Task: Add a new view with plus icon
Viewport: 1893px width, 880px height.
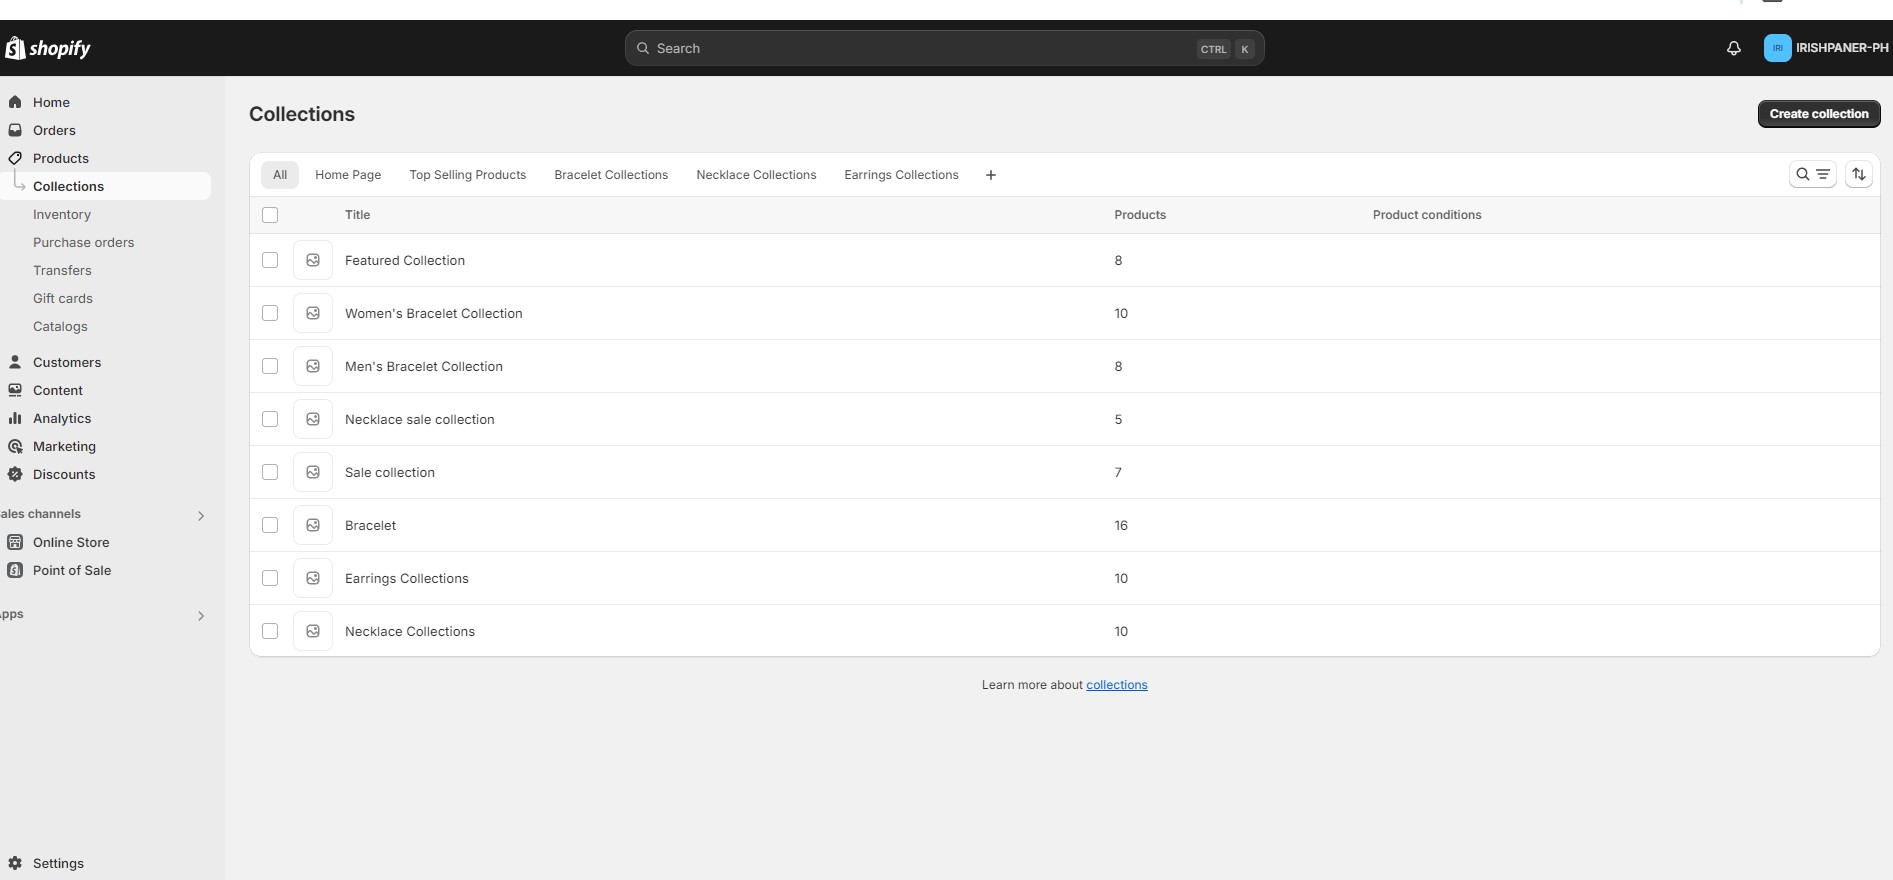Action: click(990, 175)
